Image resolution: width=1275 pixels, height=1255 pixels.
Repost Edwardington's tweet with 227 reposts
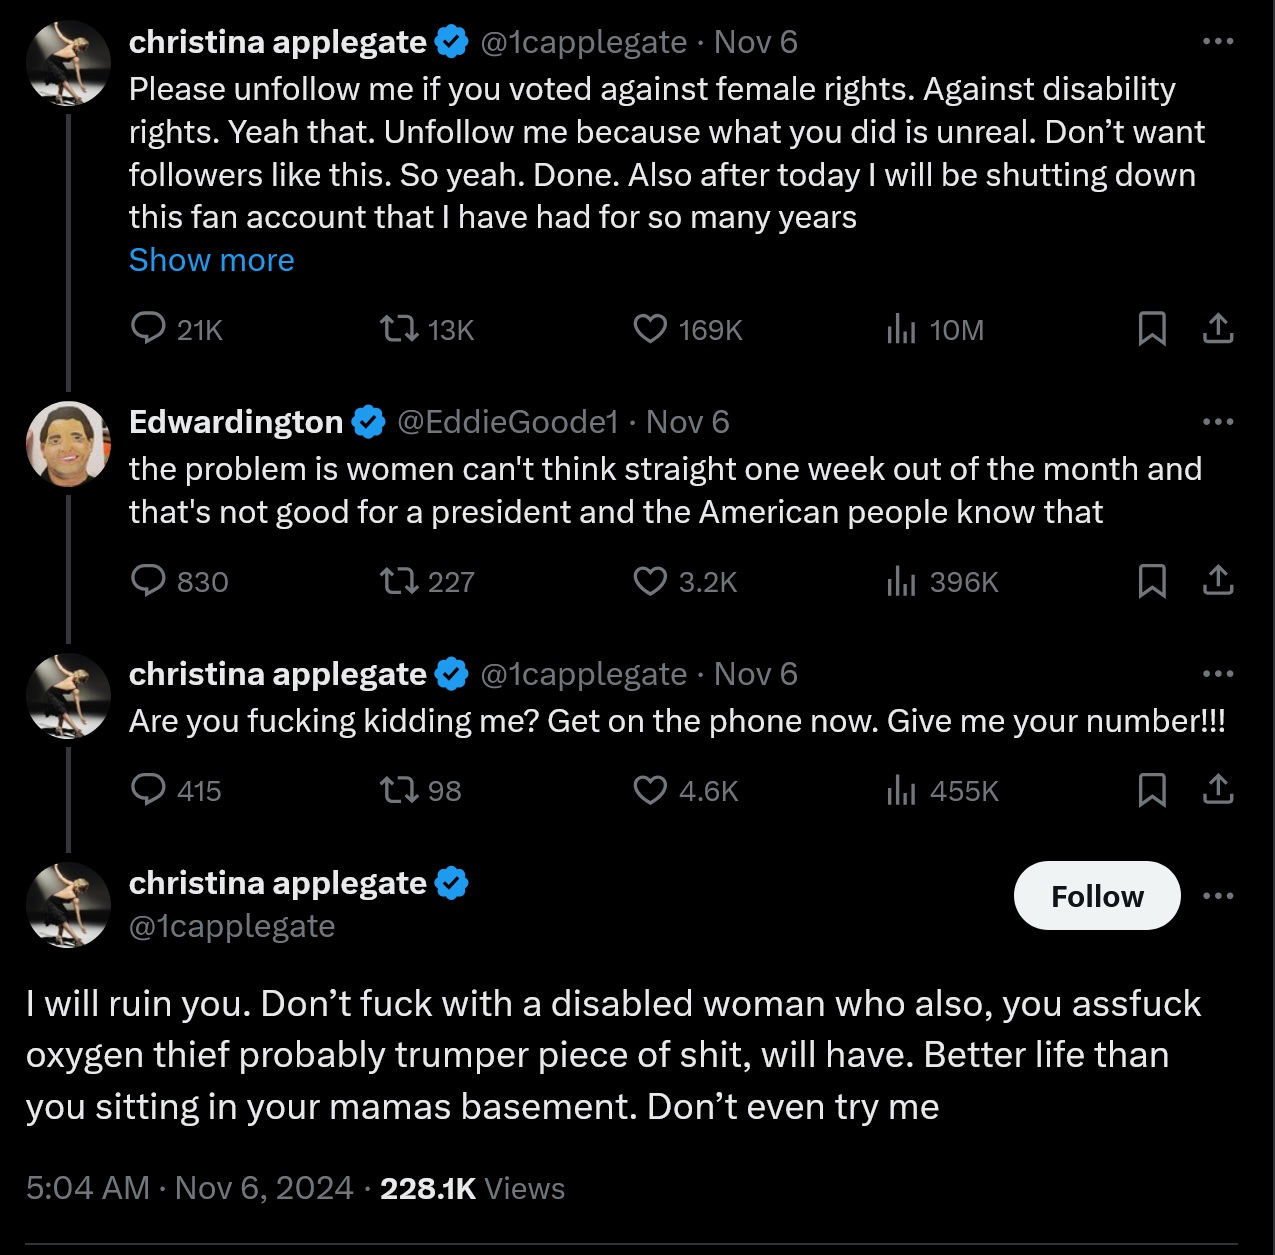click(x=400, y=580)
